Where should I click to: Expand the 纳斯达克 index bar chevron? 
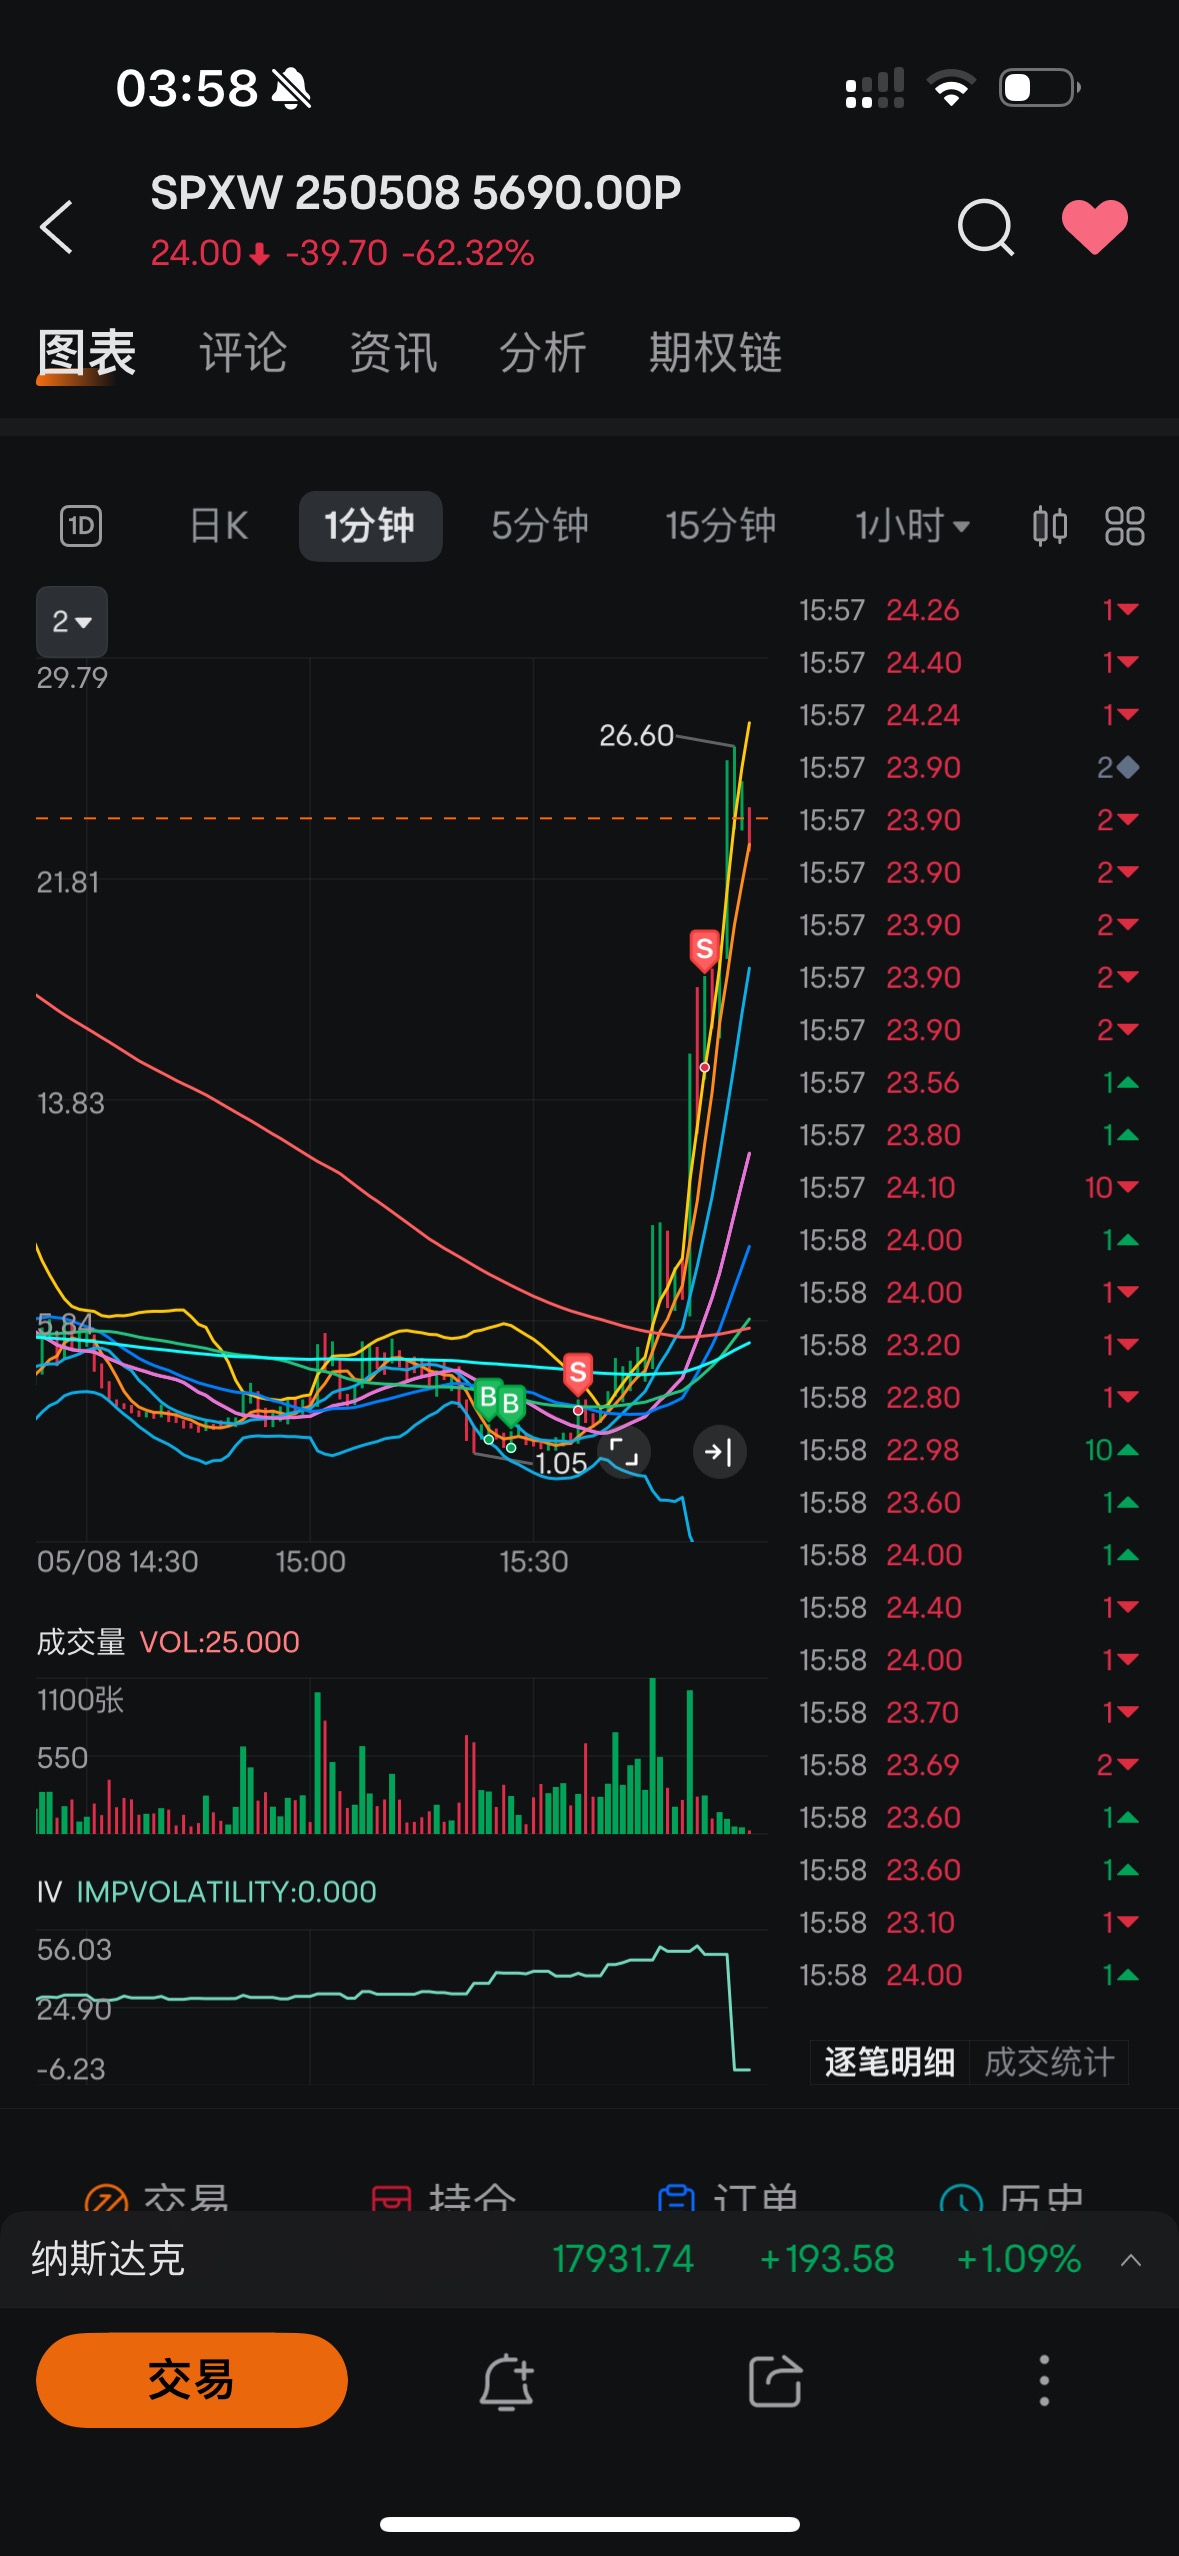point(1131,2260)
